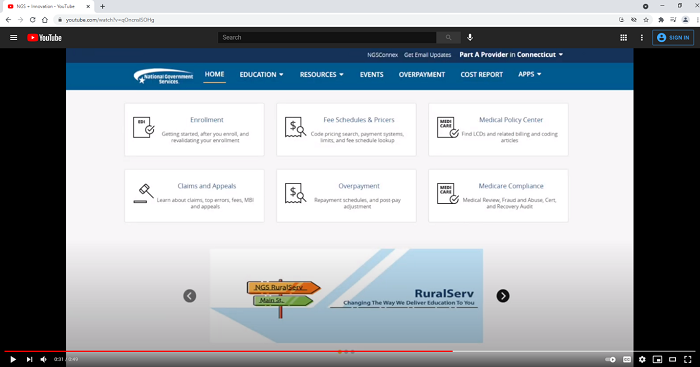Play the YouTube video

[x=13, y=359]
